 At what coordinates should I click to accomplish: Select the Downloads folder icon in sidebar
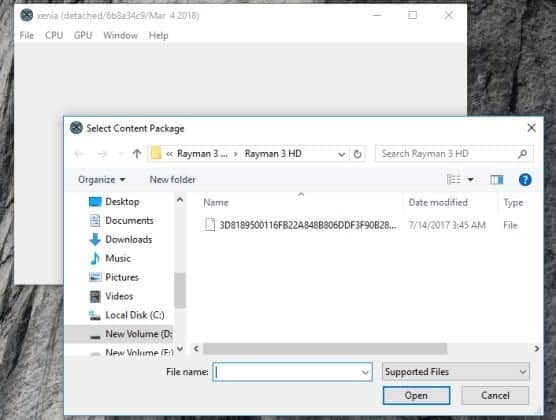coord(95,239)
